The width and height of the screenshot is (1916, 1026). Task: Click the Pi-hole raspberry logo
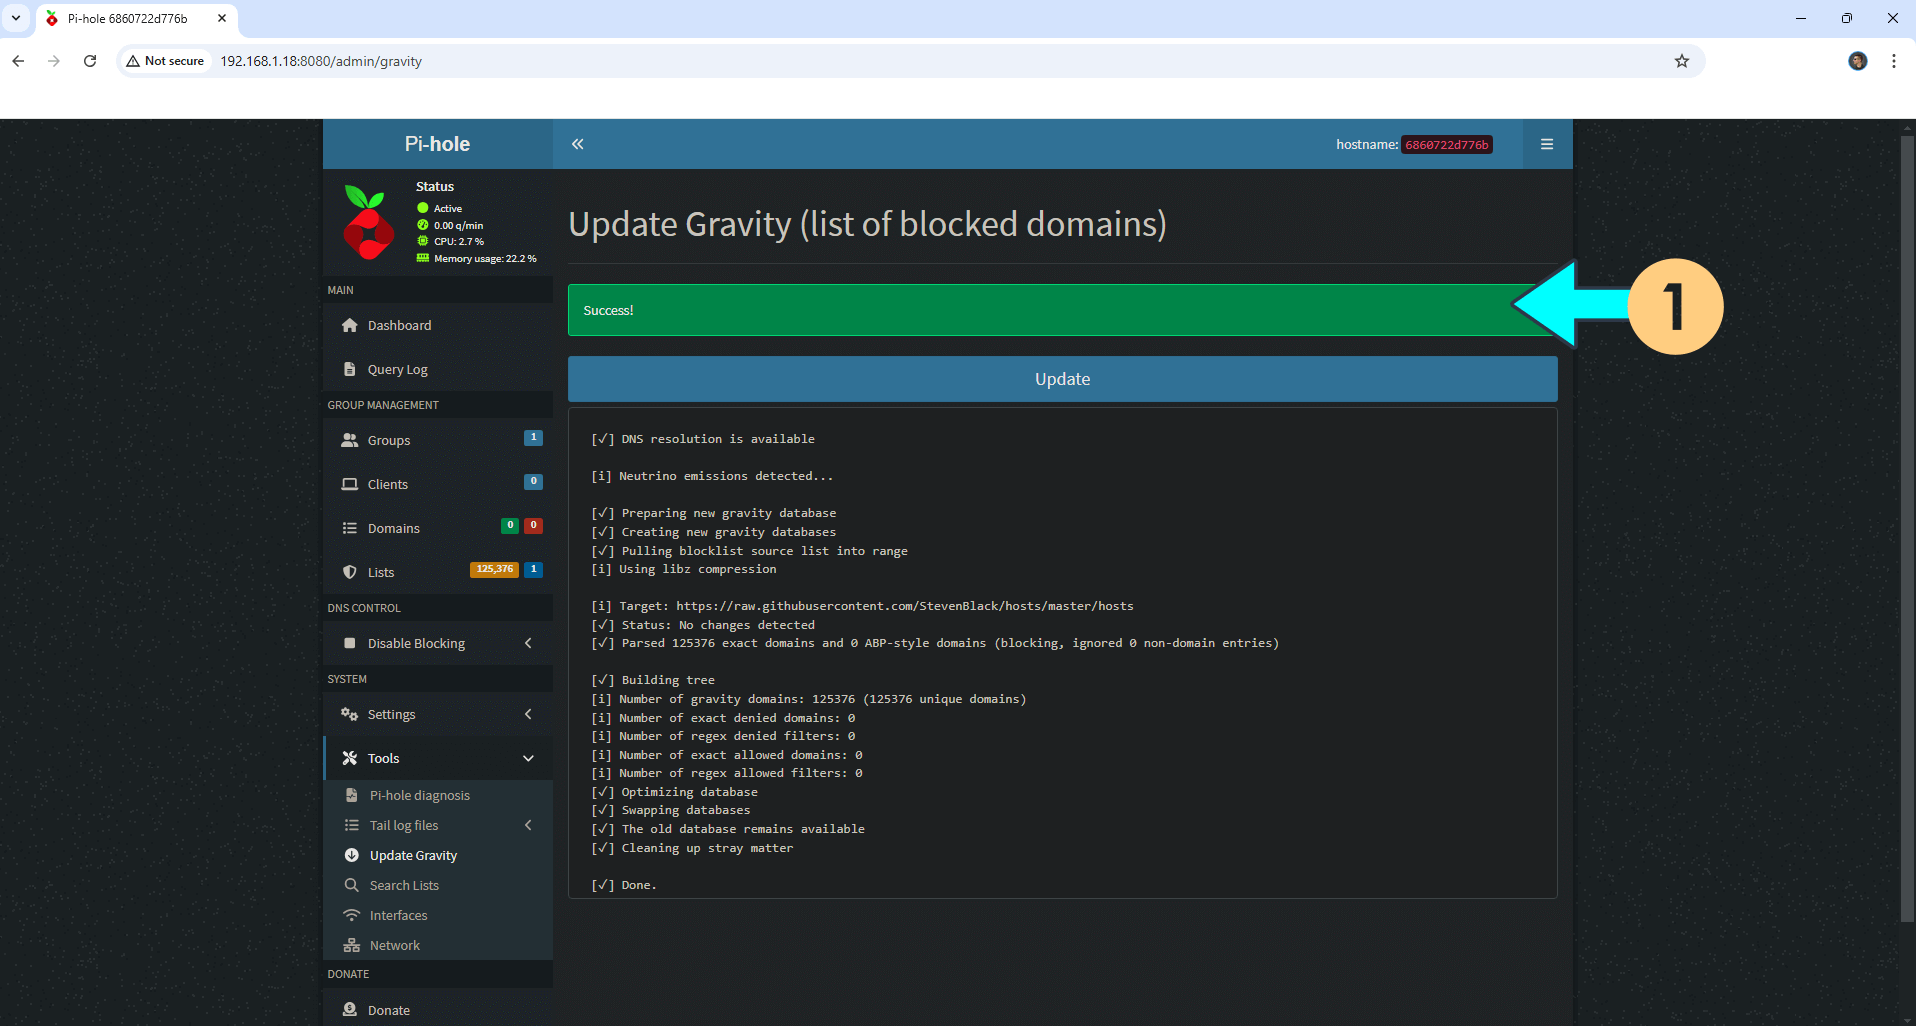[368, 222]
